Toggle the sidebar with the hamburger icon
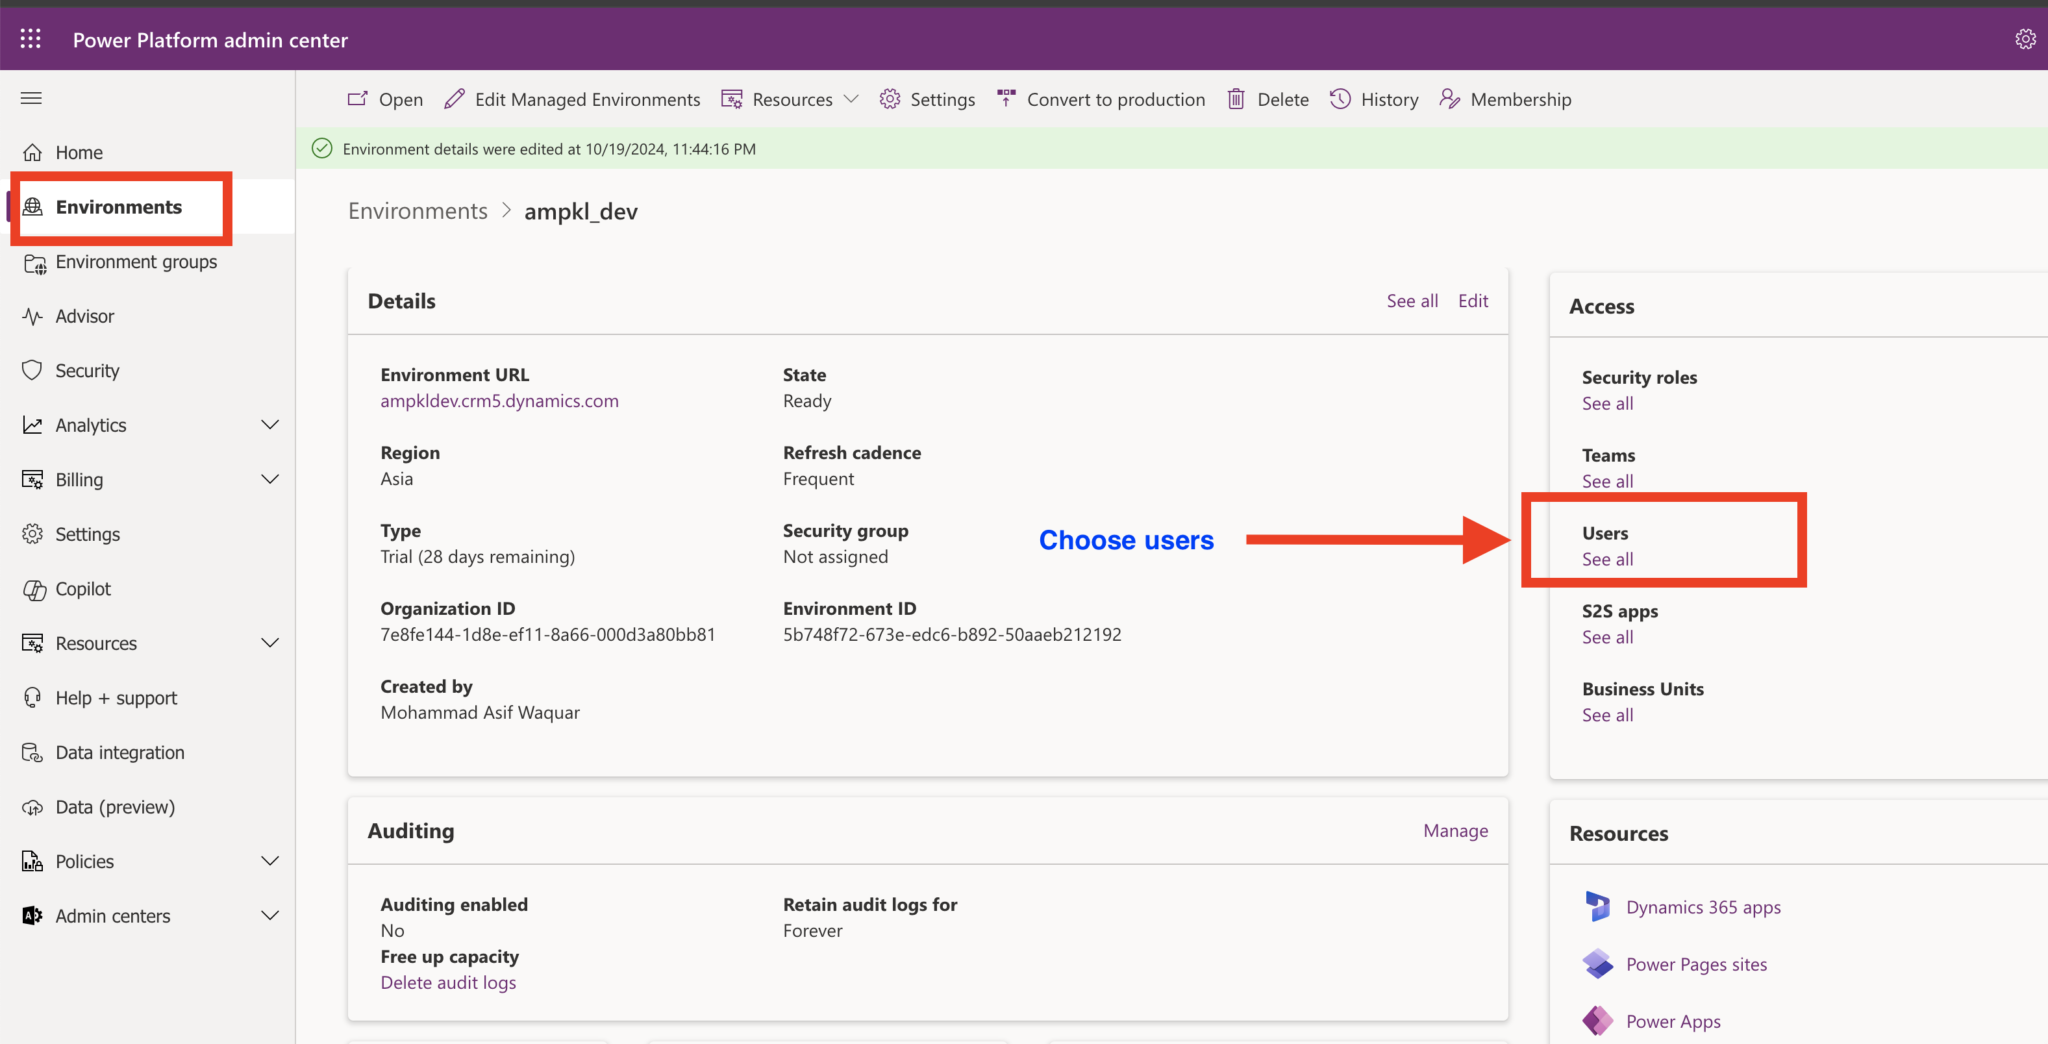The height and width of the screenshot is (1044, 2048). 31,98
